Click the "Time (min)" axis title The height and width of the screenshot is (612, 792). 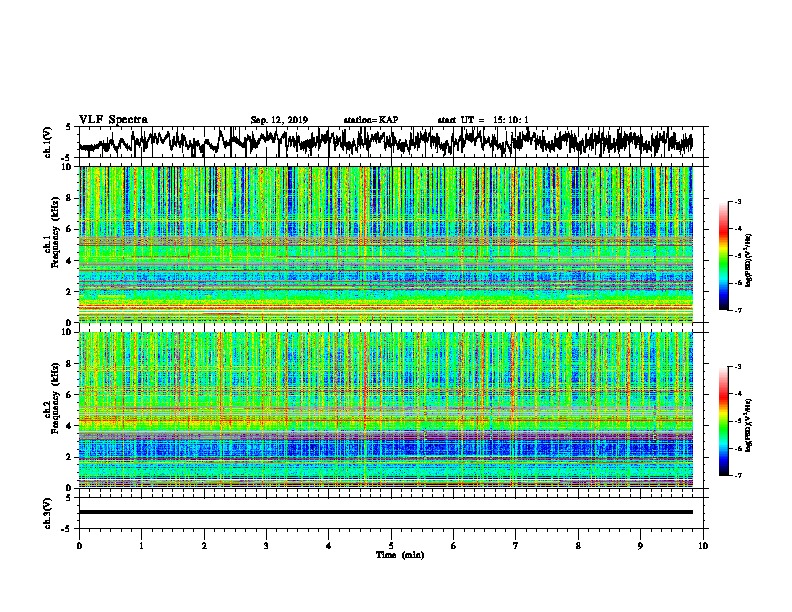400,555
